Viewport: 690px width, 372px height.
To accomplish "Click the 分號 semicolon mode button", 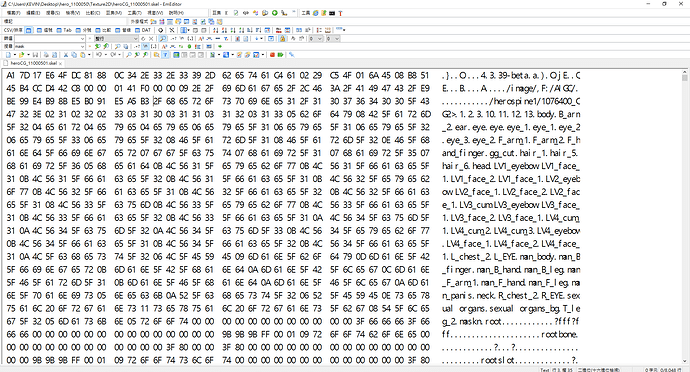I will (84, 30).
